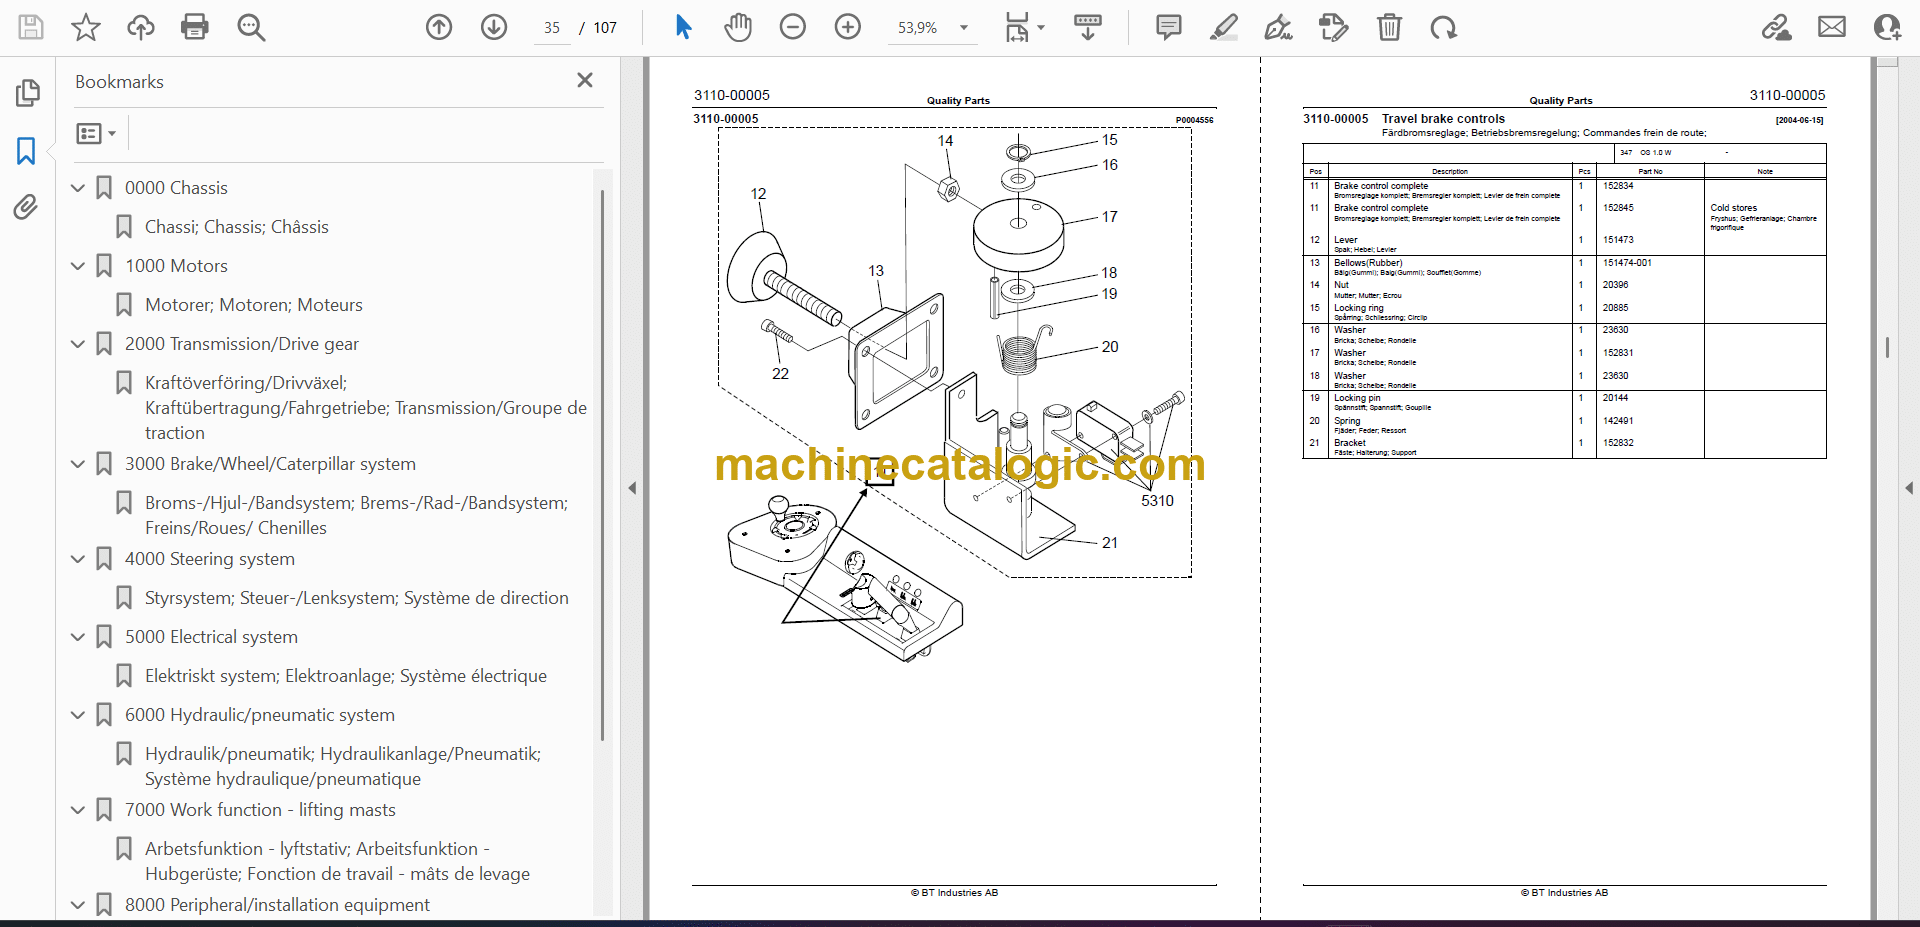Open the scrolling mode tool
This screenshot has width=1920, height=927.
(1088, 27)
